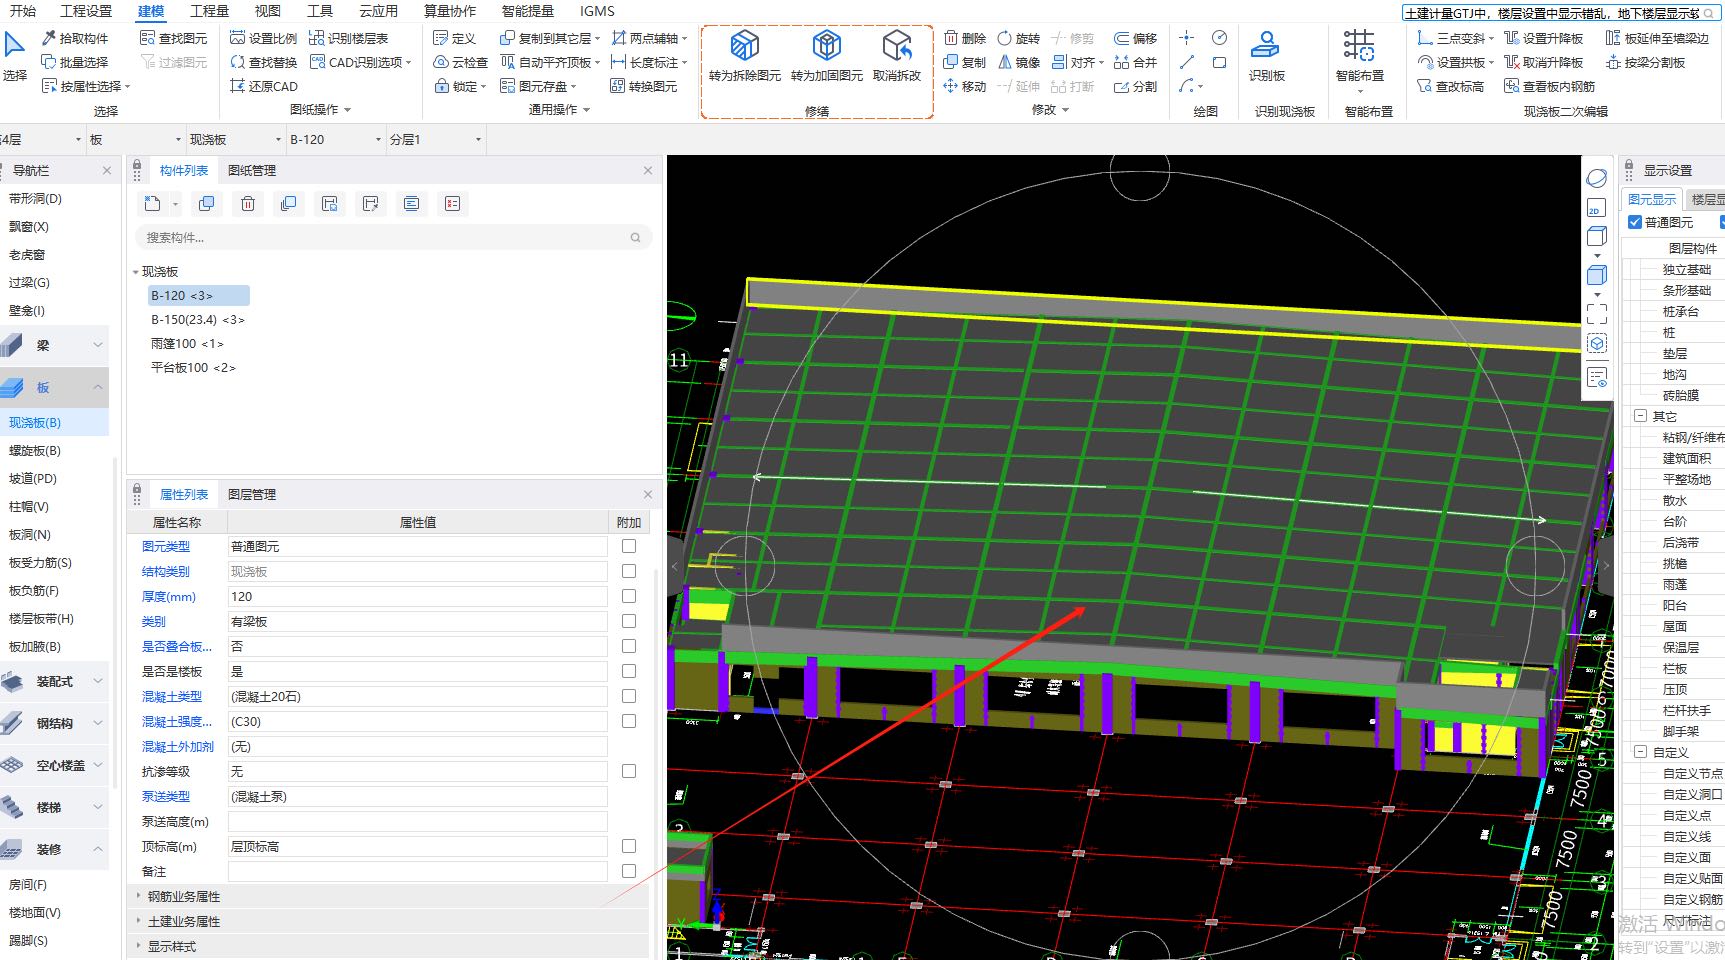Select 板负筋(F) in navigation bar
Viewport: 1725px width, 960px height.
[x=34, y=591]
